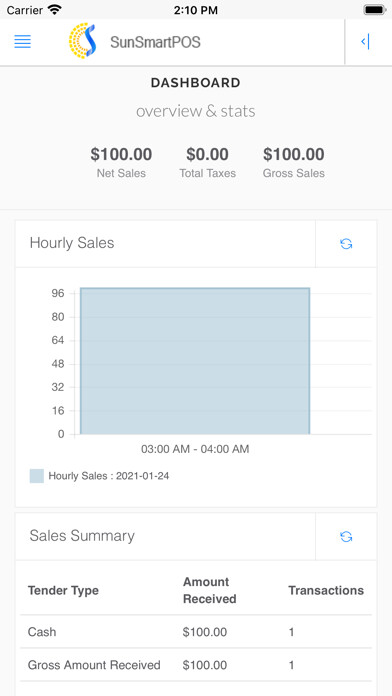Click the SunSmartPOS title text
The image size is (392, 696).
155,42
